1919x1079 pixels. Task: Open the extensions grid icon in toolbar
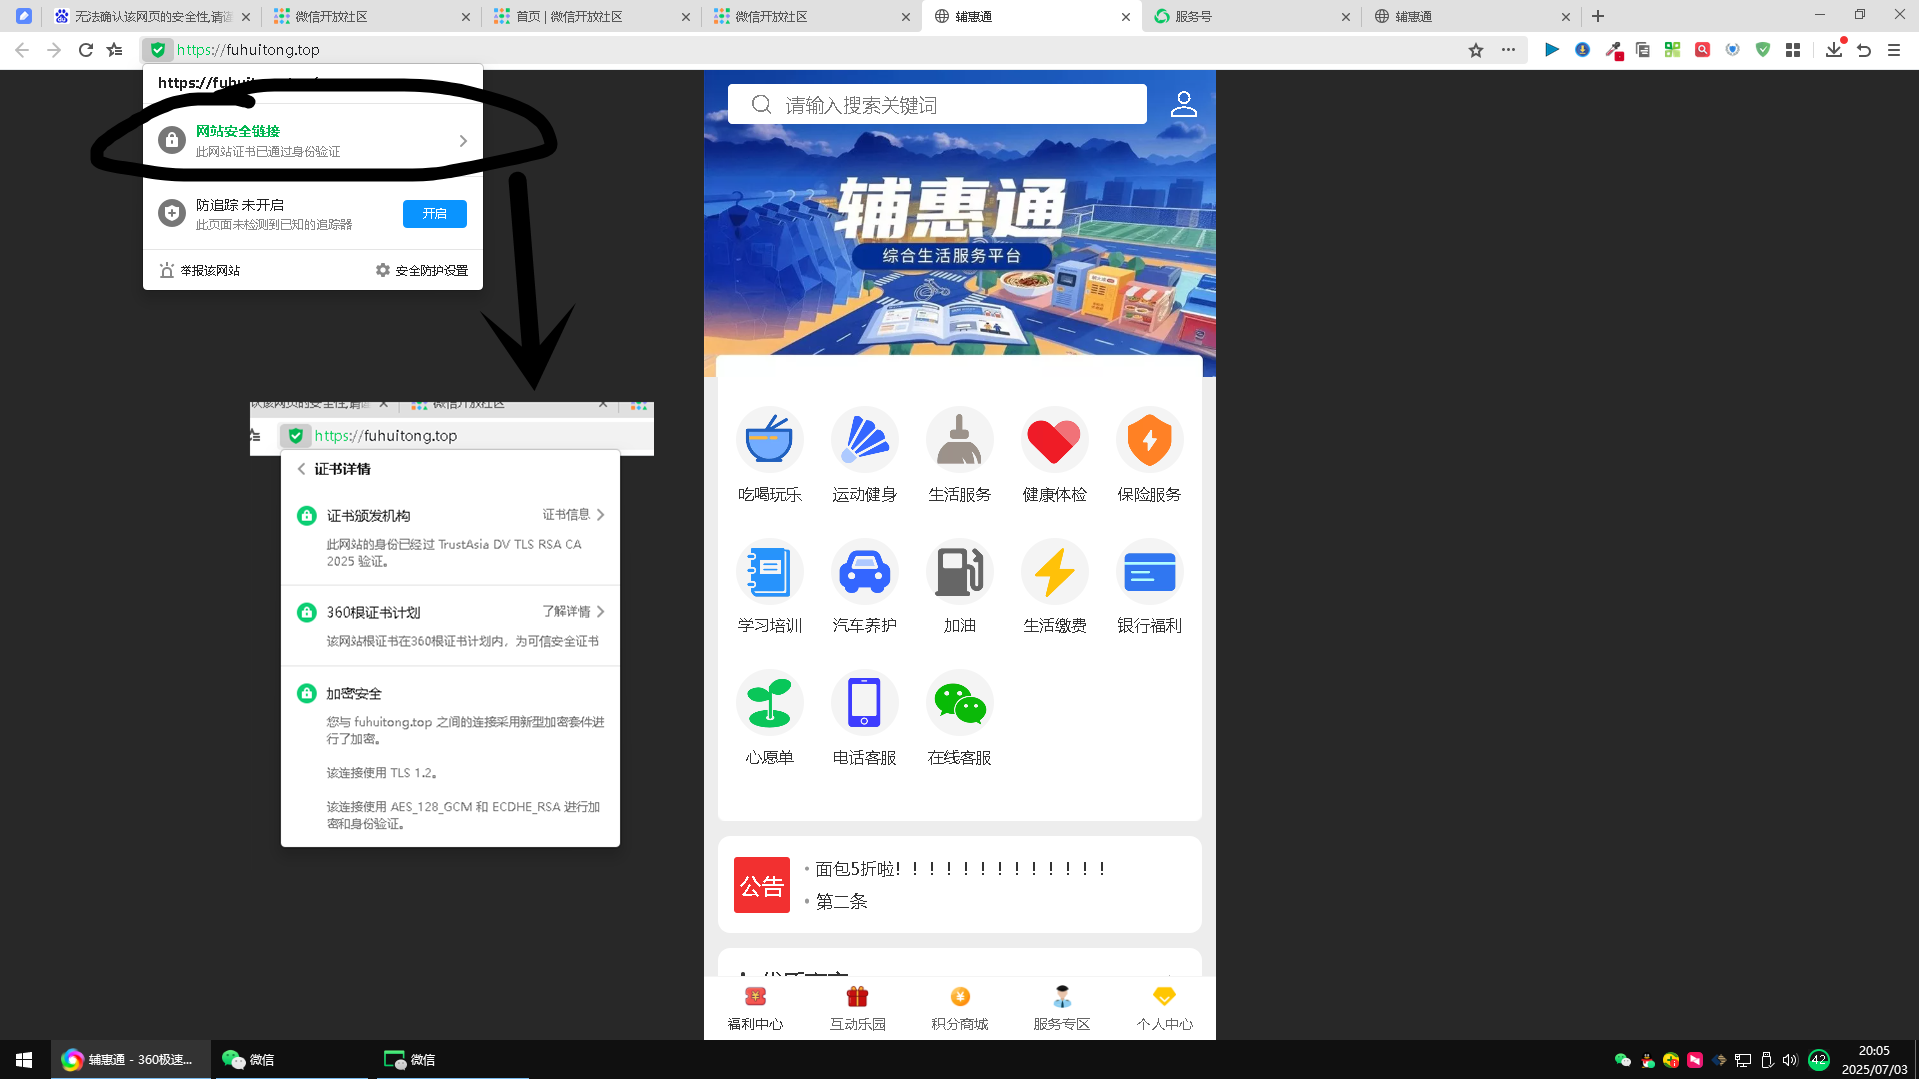(x=1793, y=50)
